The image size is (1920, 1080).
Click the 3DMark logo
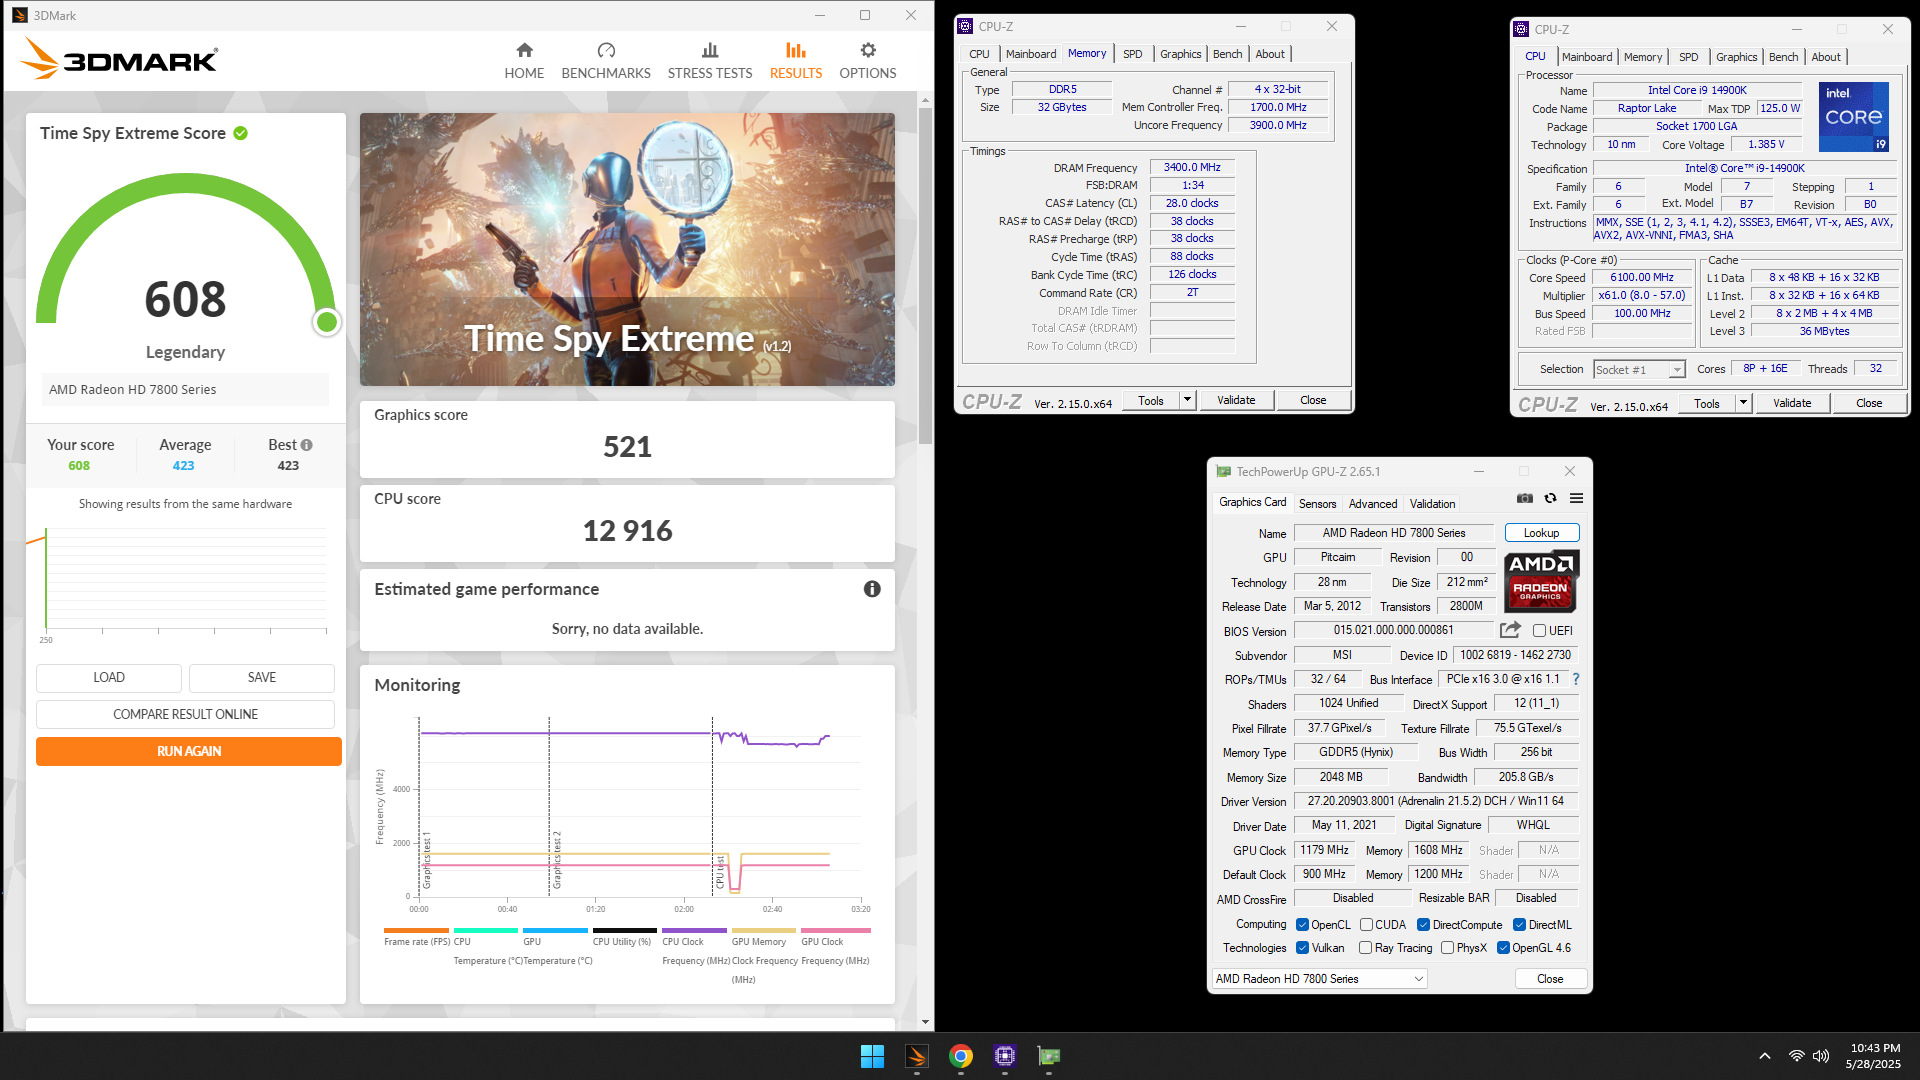pos(119,60)
